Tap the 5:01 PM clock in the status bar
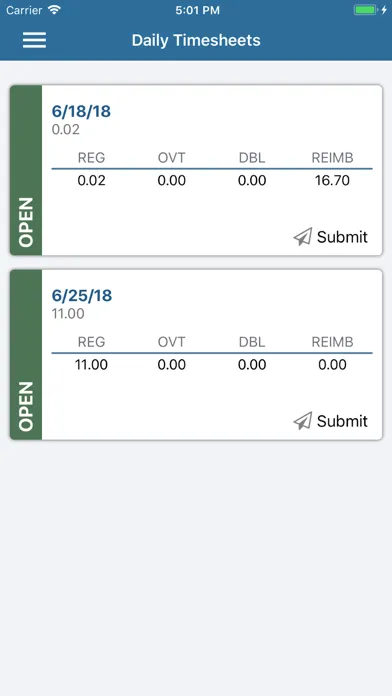Image resolution: width=392 pixels, height=696 pixels. click(197, 10)
